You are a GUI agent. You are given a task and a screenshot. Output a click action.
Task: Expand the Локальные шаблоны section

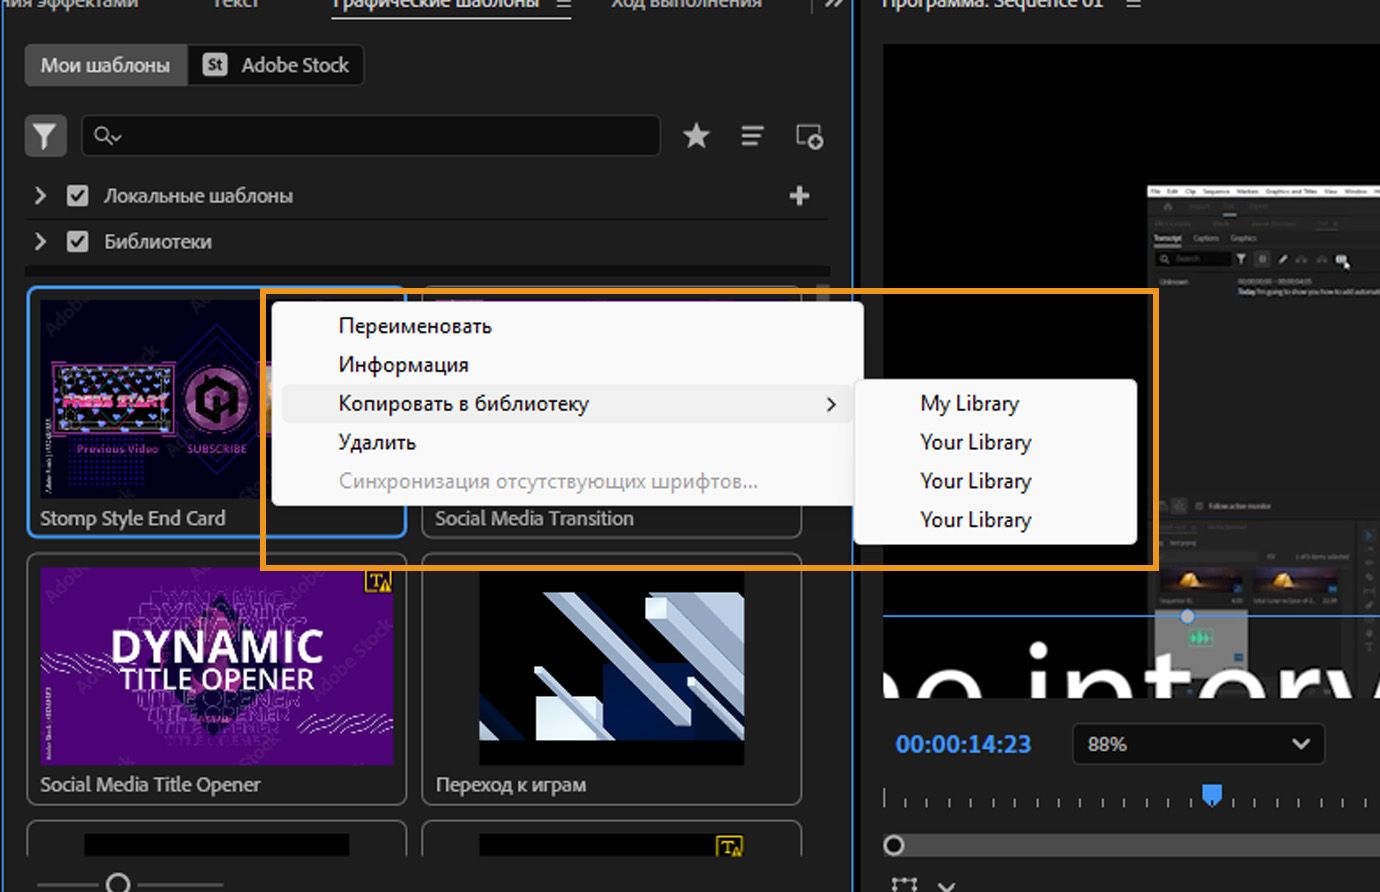pyautogui.click(x=40, y=196)
